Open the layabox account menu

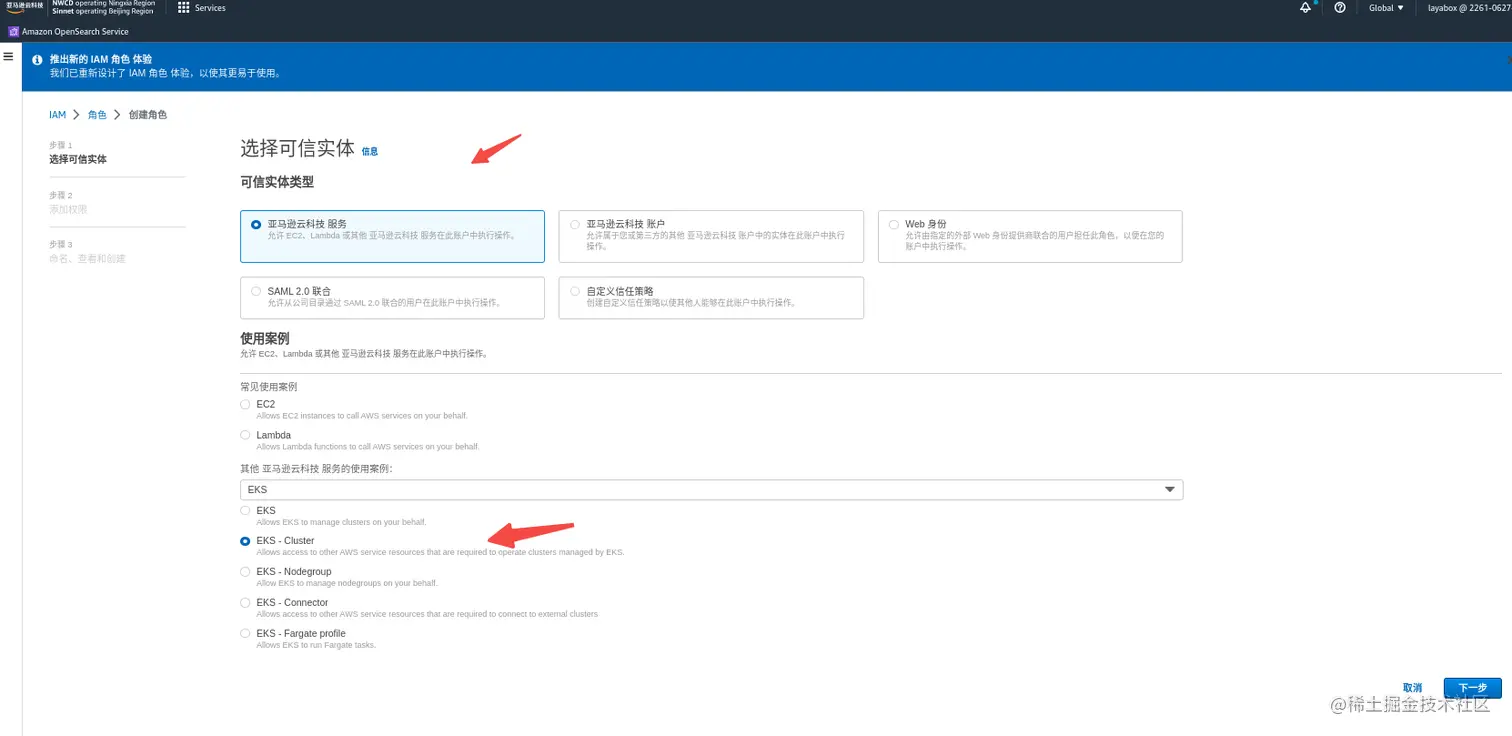[x=1469, y=8]
